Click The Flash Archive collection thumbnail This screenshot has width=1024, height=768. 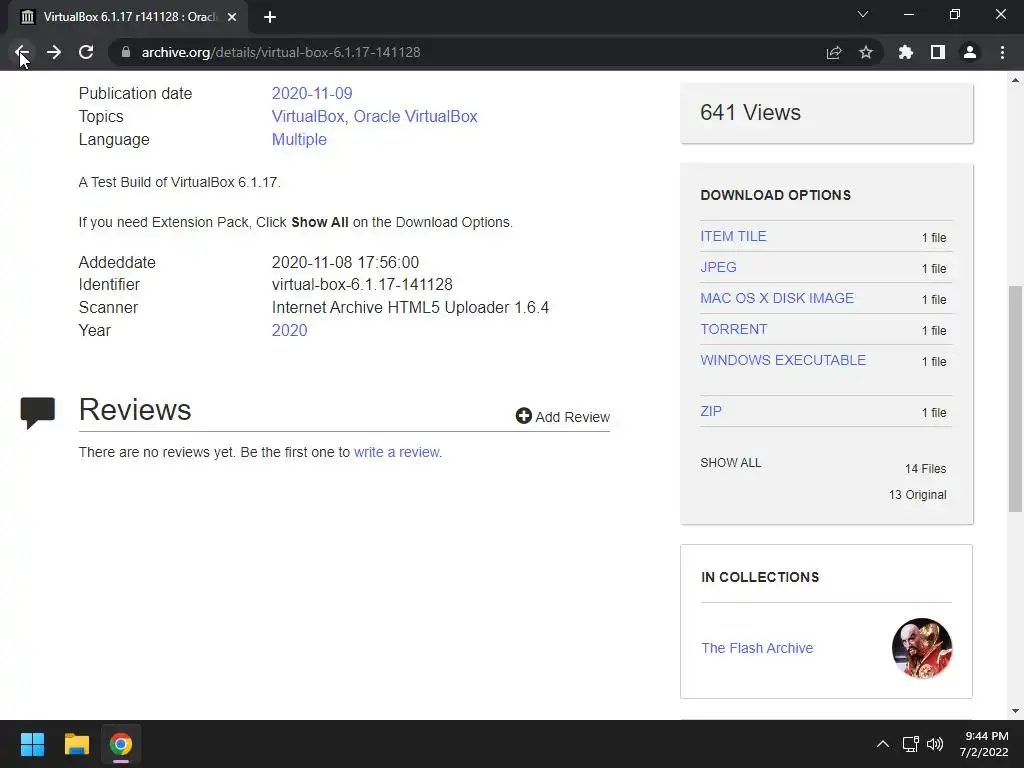(x=922, y=648)
